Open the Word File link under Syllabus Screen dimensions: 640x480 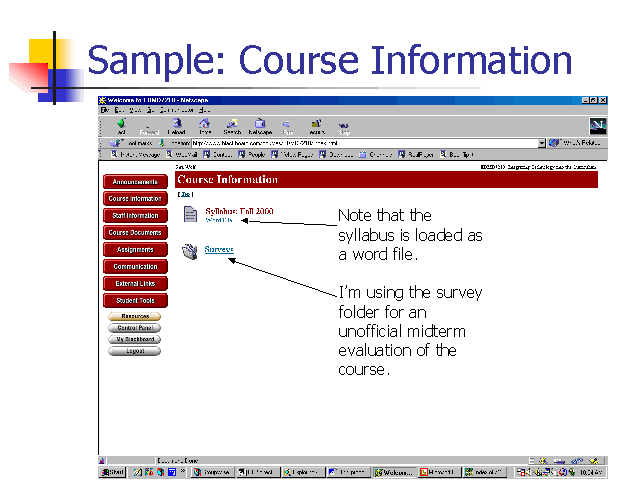pos(219,220)
